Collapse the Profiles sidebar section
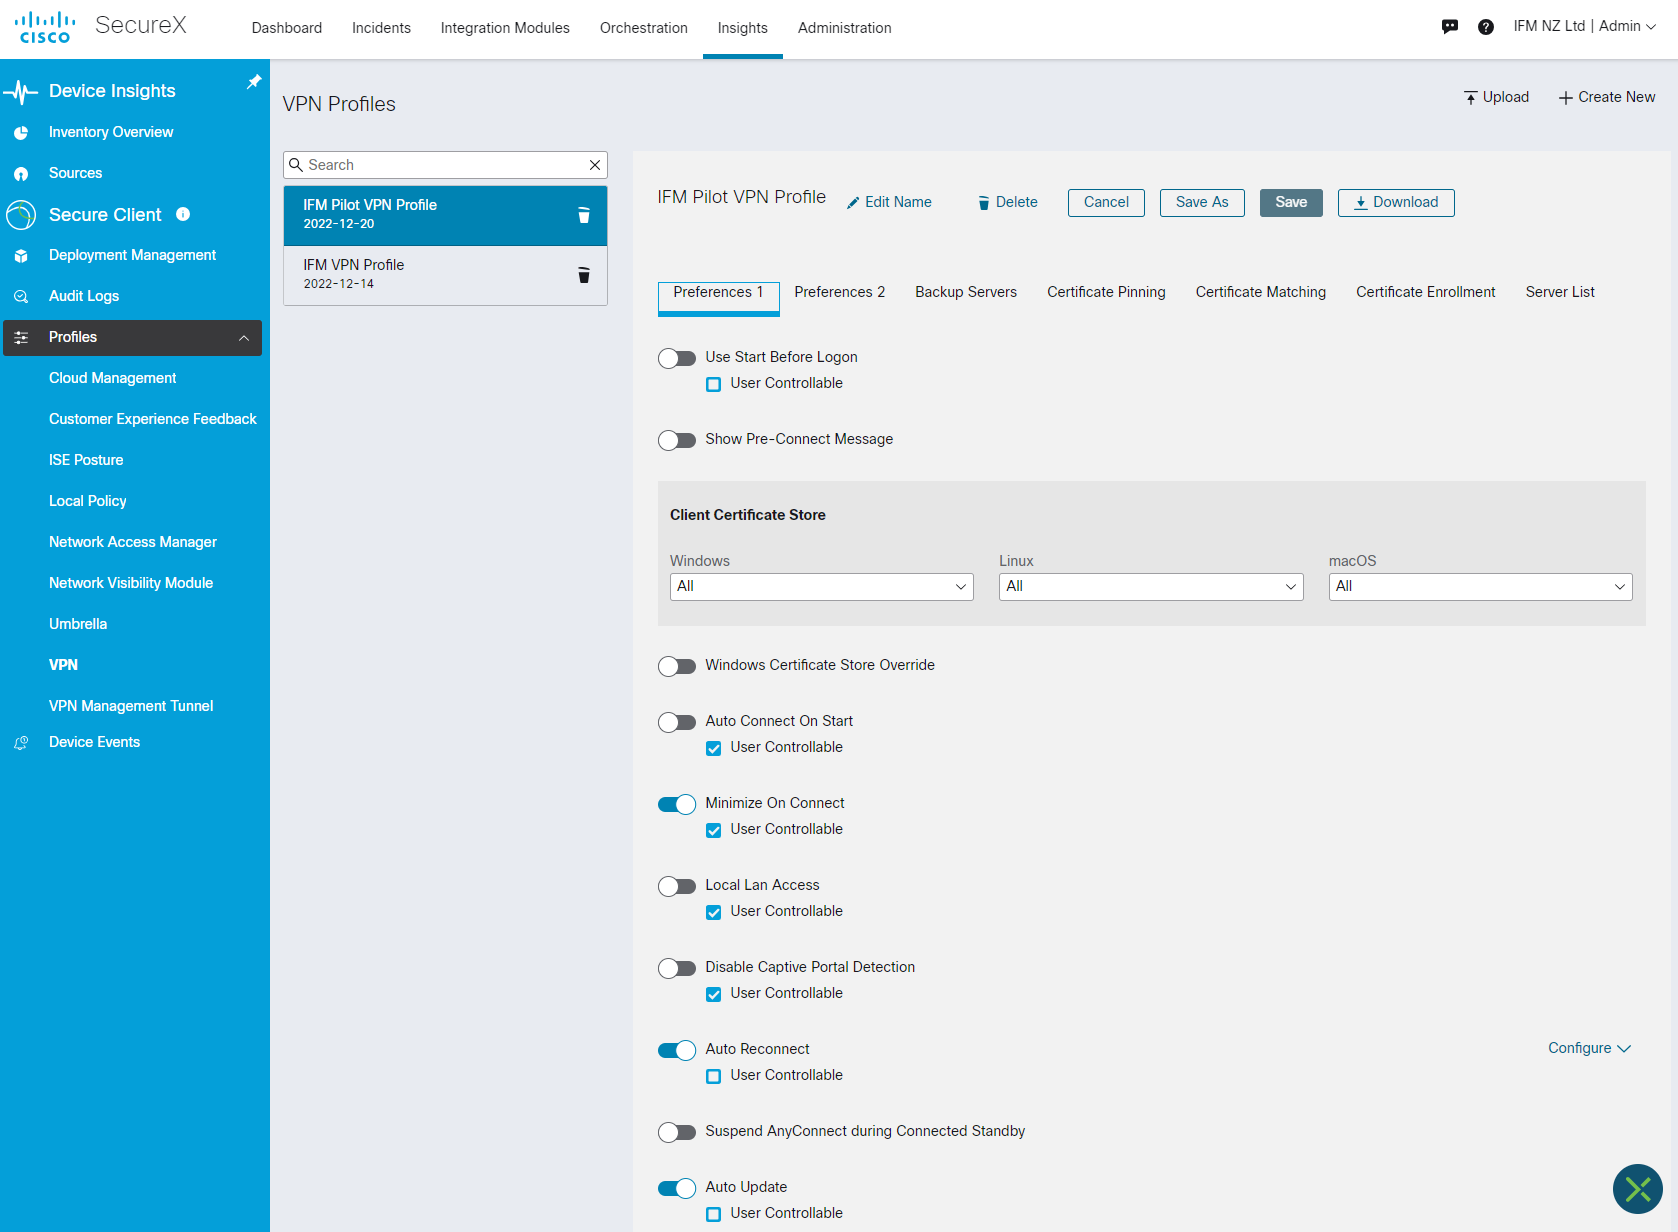 243,338
